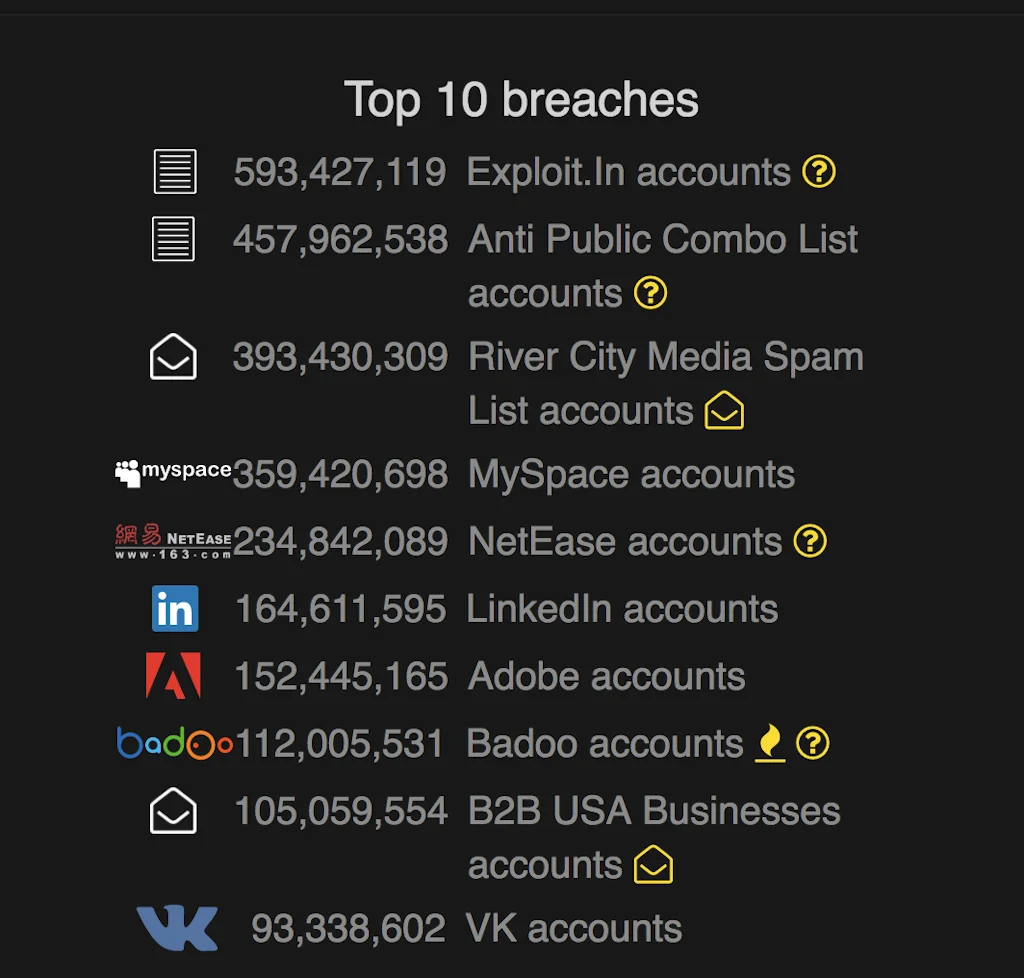Image resolution: width=1024 pixels, height=978 pixels.
Task: Click the envelope icon next to River City Media
Action: tap(172, 356)
